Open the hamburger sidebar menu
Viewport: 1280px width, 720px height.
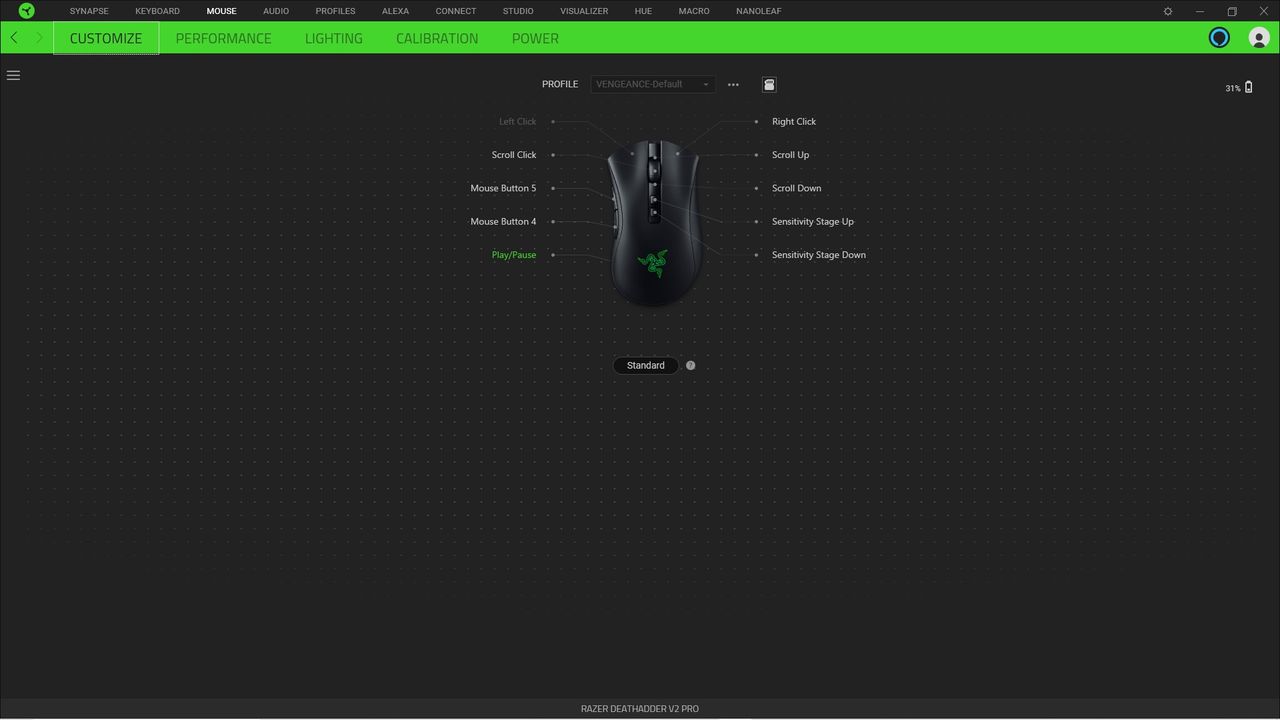(13, 75)
